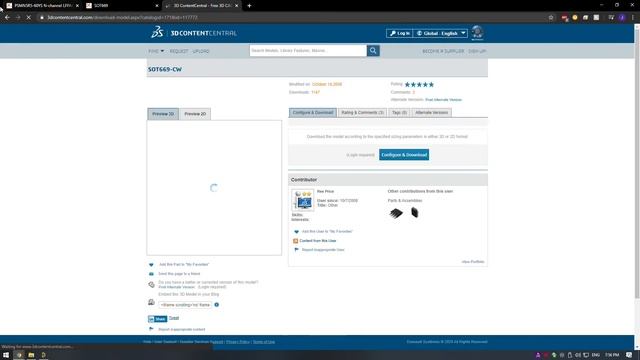
Task: Click the embed 3D model blog icon
Action: [x=151, y=302]
